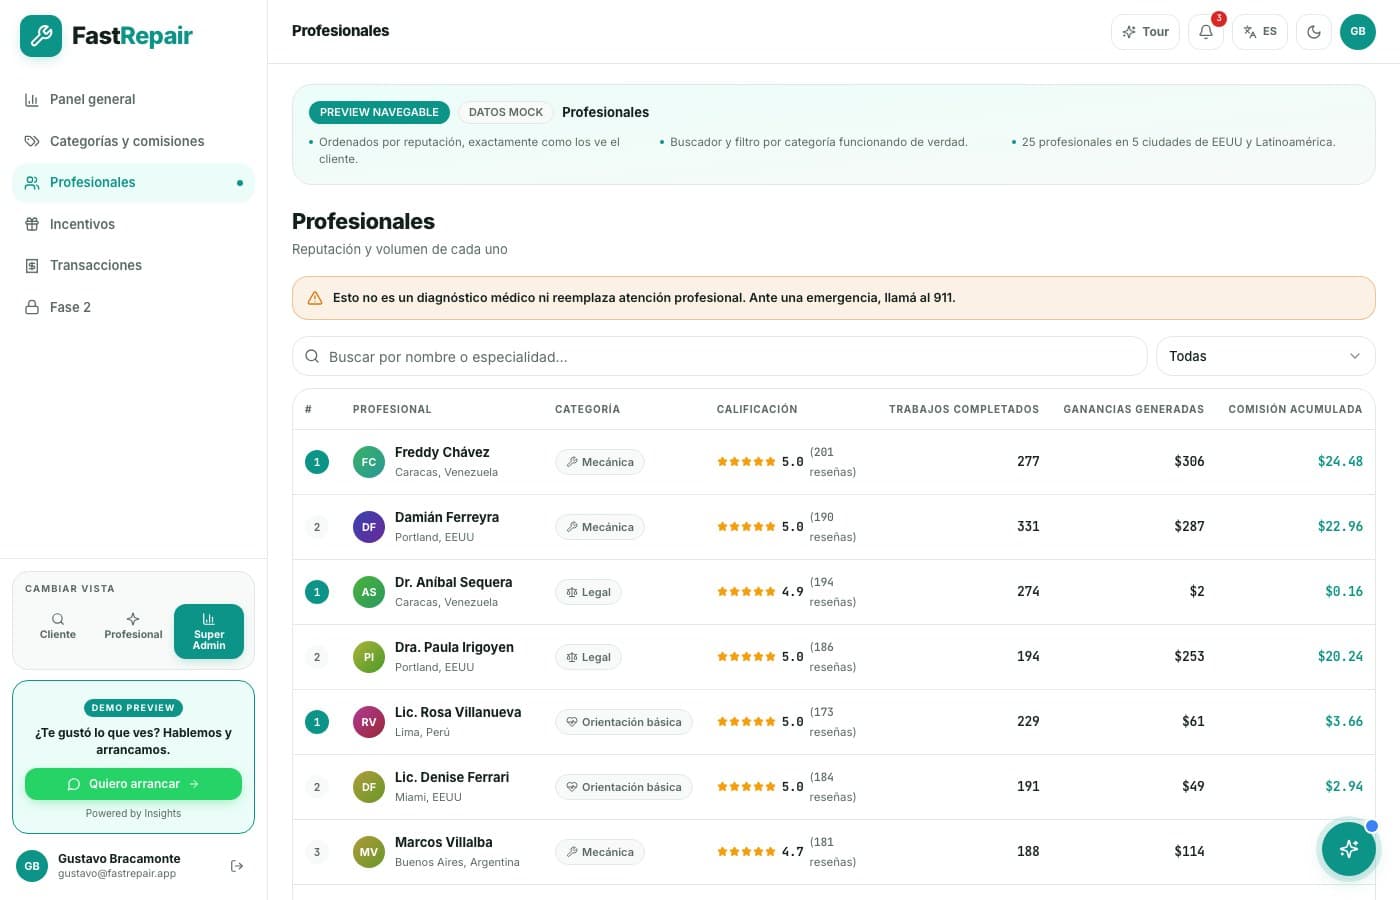This screenshot has width=1400, height=900.
Task: Click the GANANCIAS GENERADAS column header
Action: coord(1134,409)
